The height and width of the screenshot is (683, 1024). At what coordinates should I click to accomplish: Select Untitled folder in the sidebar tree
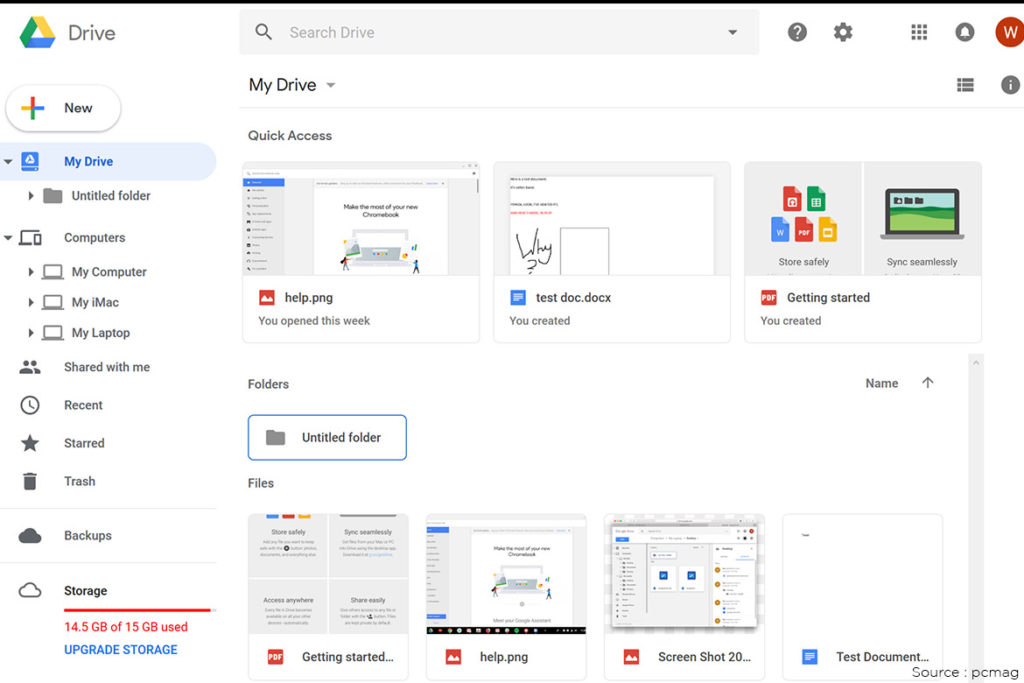(x=111, y=195)
